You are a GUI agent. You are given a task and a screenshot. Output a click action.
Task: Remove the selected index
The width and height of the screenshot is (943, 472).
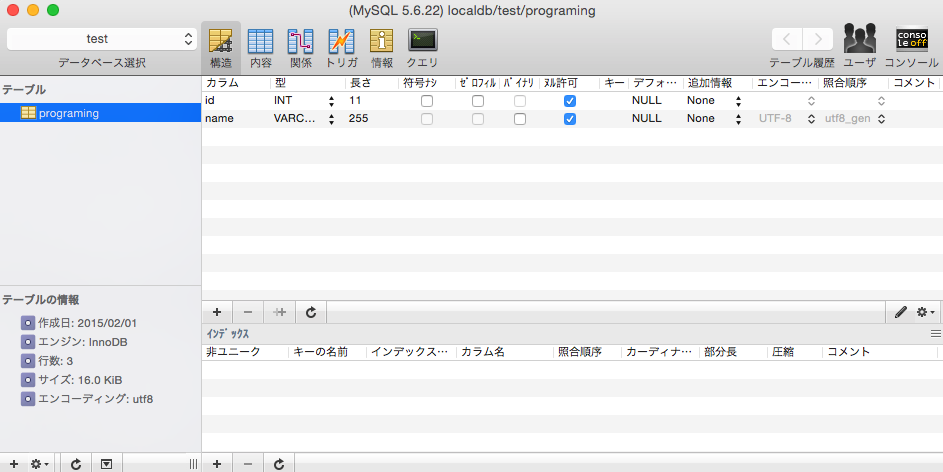click(x=248, y=464)
